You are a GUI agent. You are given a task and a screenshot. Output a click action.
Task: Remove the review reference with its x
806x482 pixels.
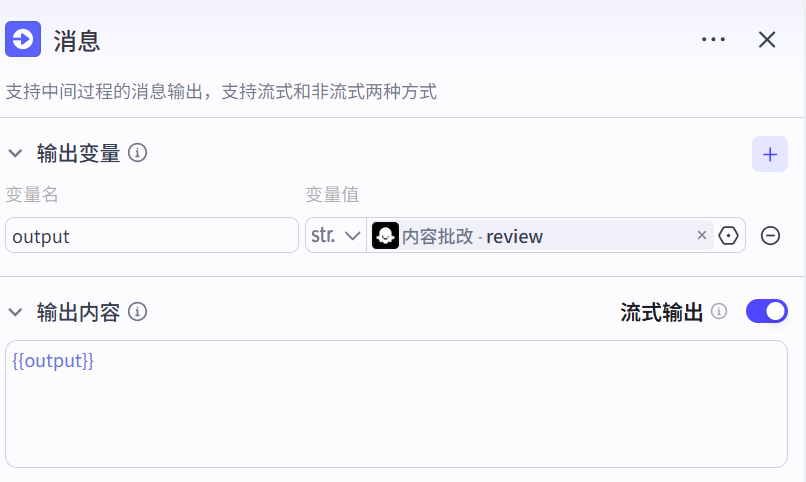pos(702,235)
